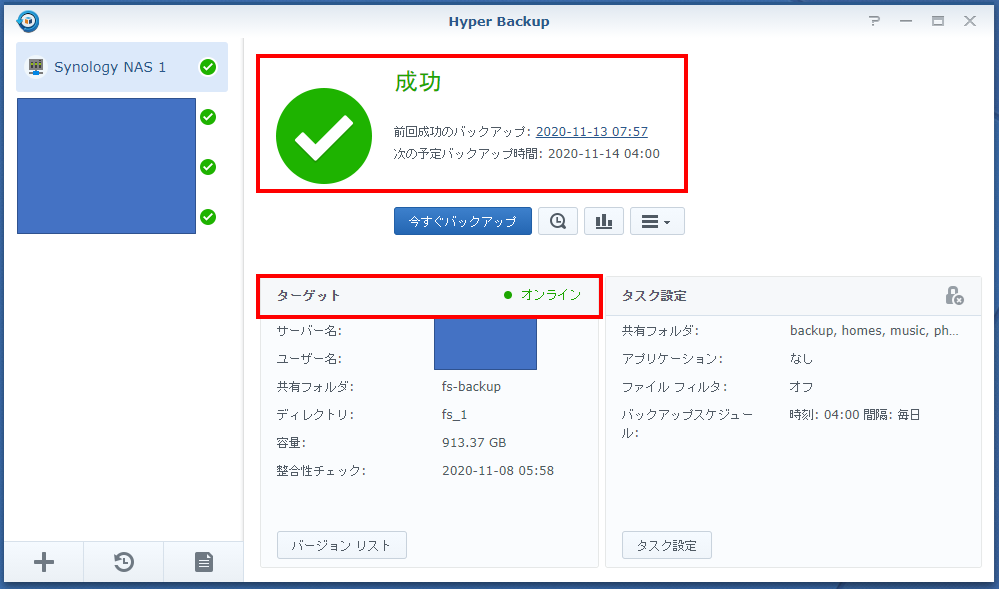The image size is (999, 589).
Task: Click the Hyper Backup window title
Action: 499,21
